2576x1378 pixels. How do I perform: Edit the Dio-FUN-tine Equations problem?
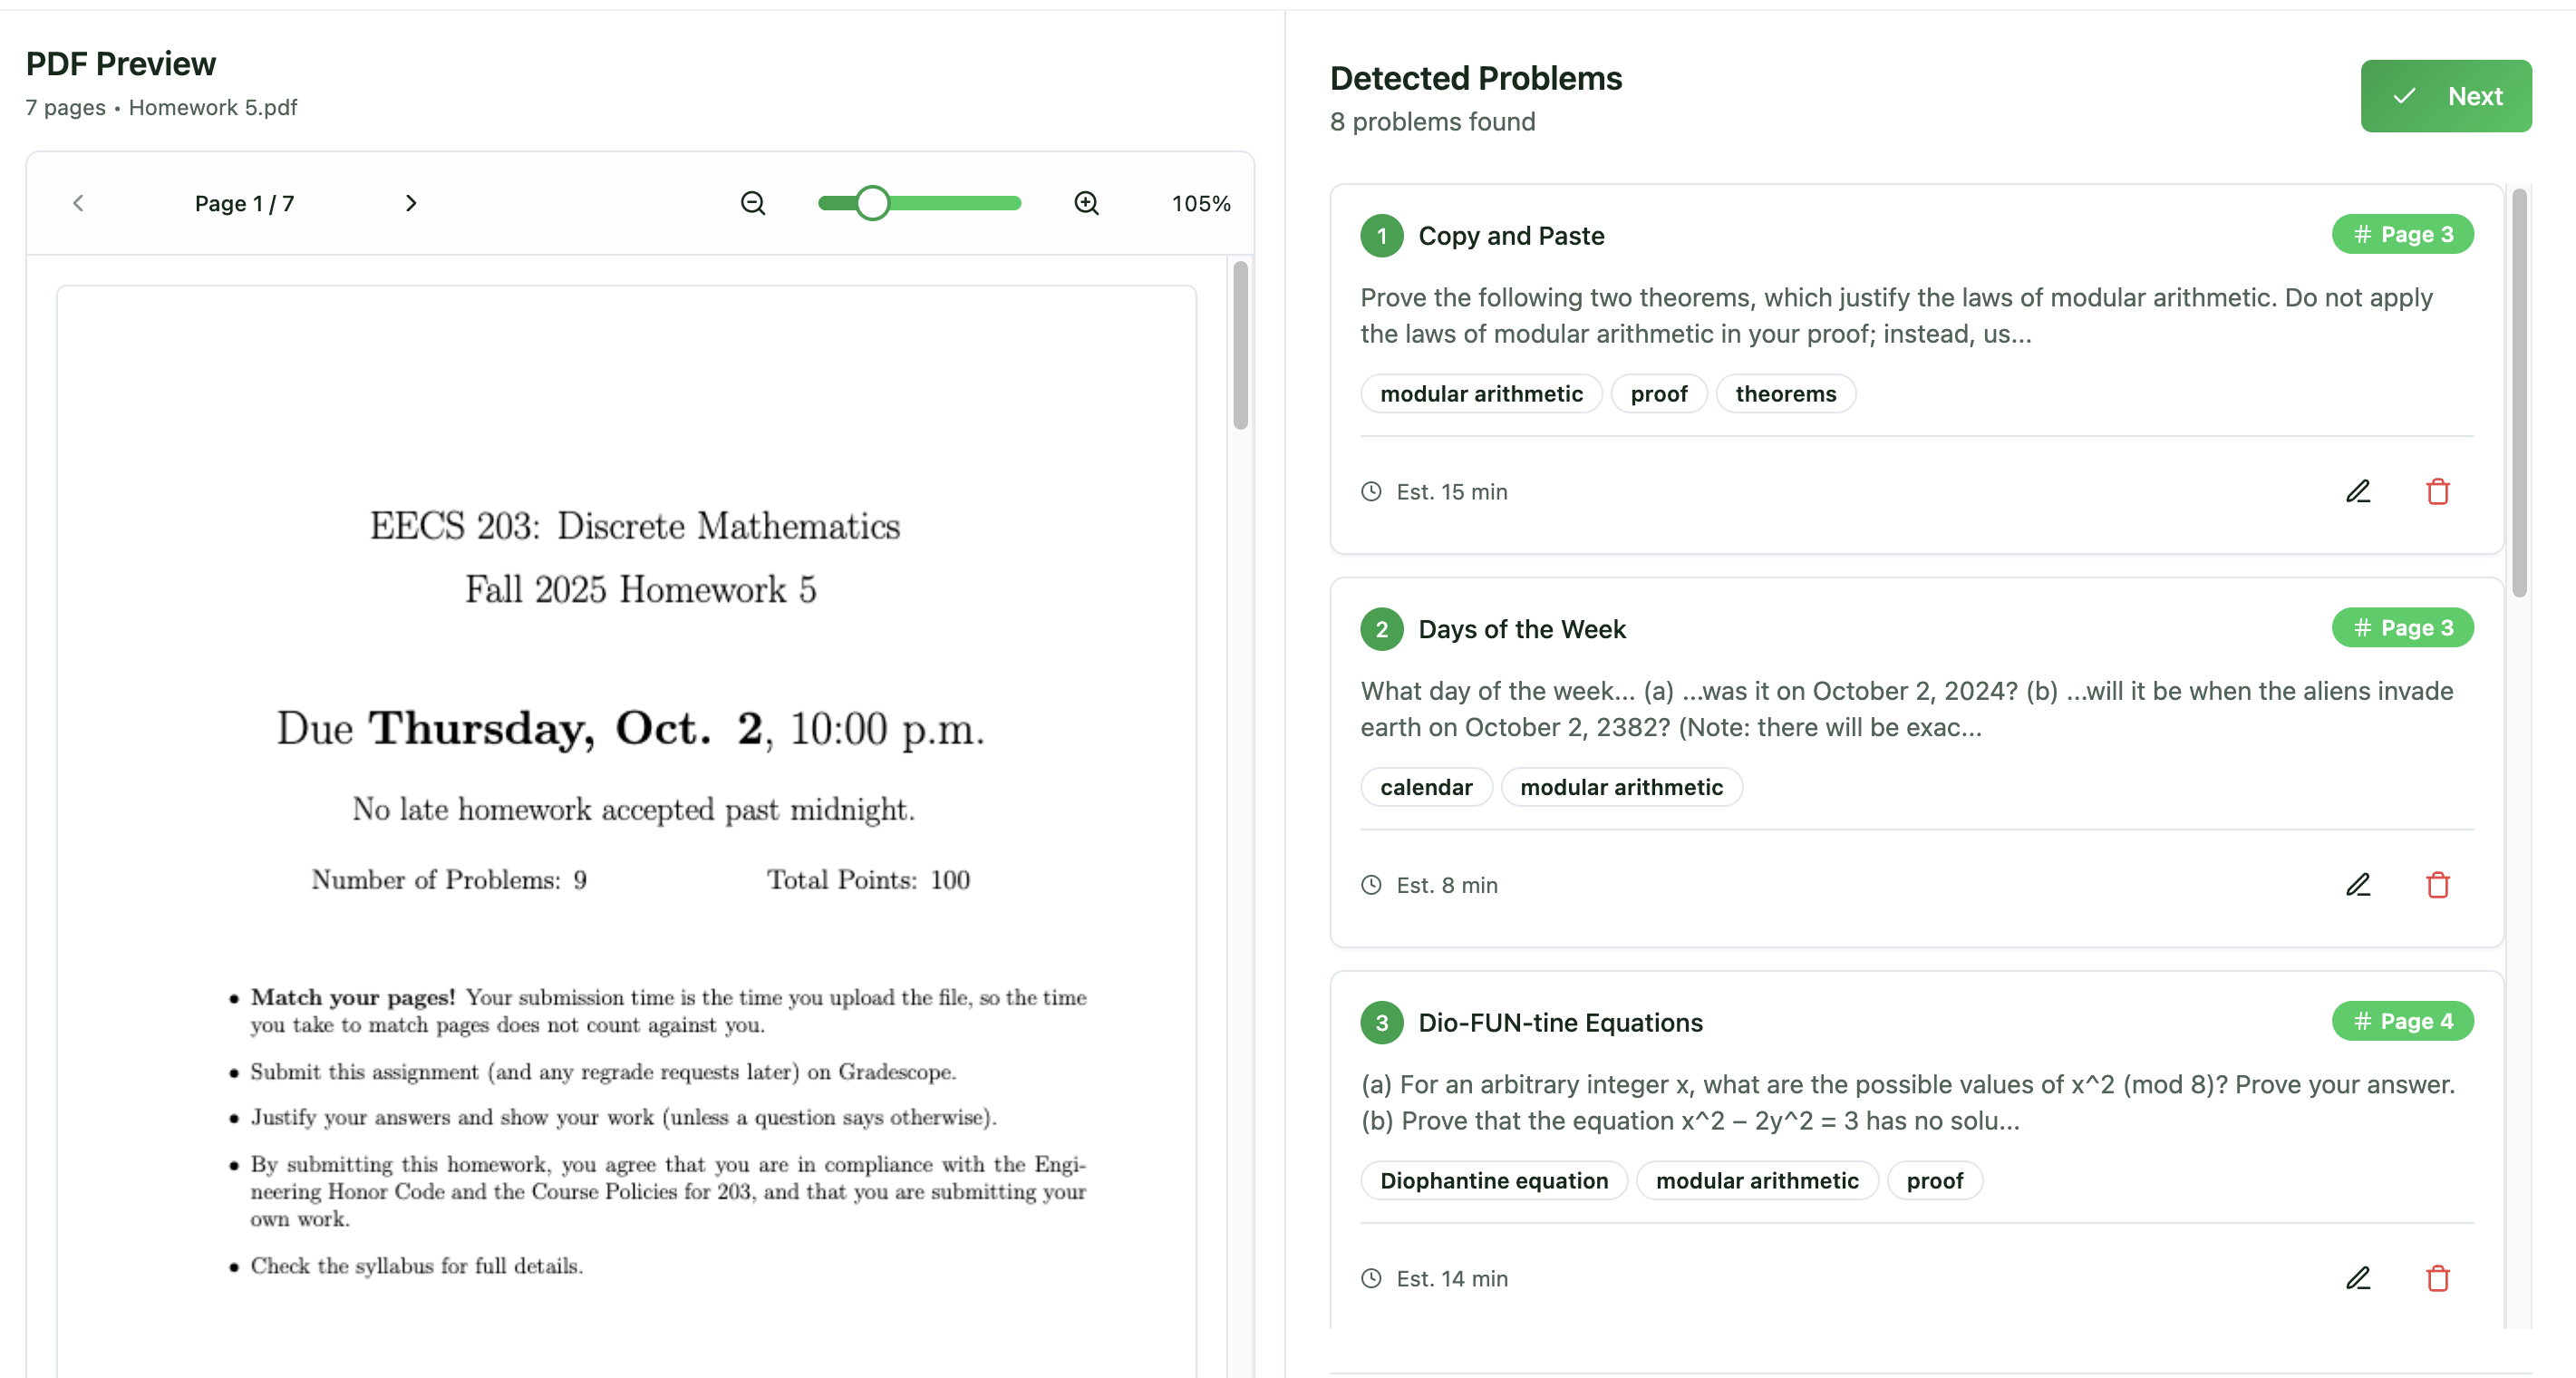click(x=2358, y=1277)
